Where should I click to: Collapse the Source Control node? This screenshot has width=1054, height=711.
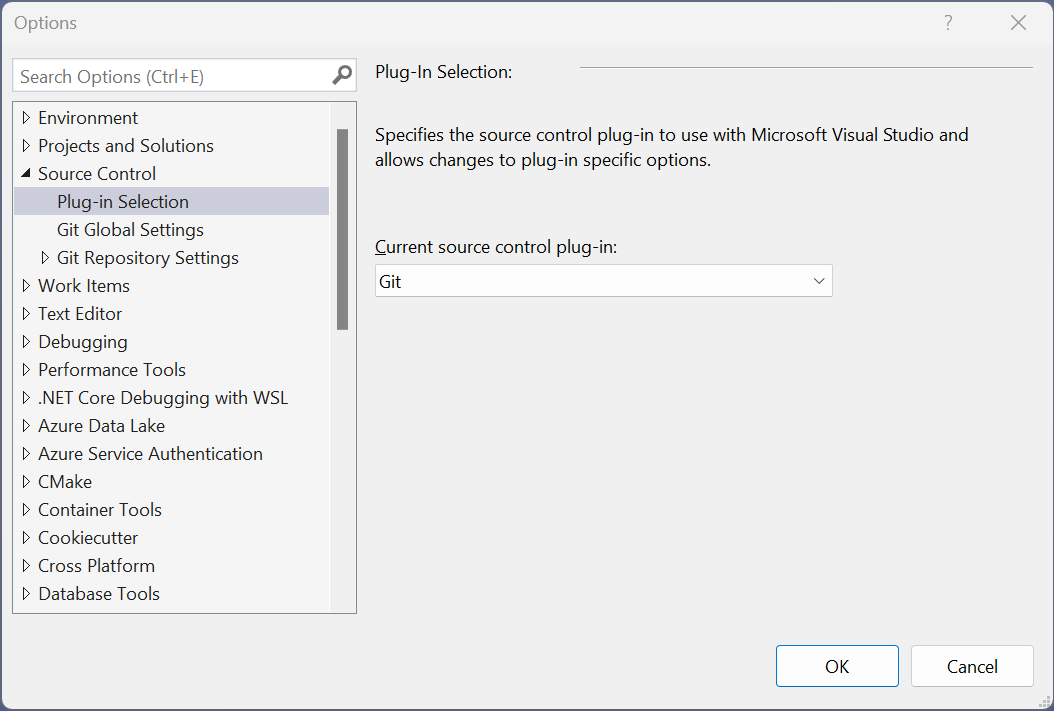click(x=26, y=174)
